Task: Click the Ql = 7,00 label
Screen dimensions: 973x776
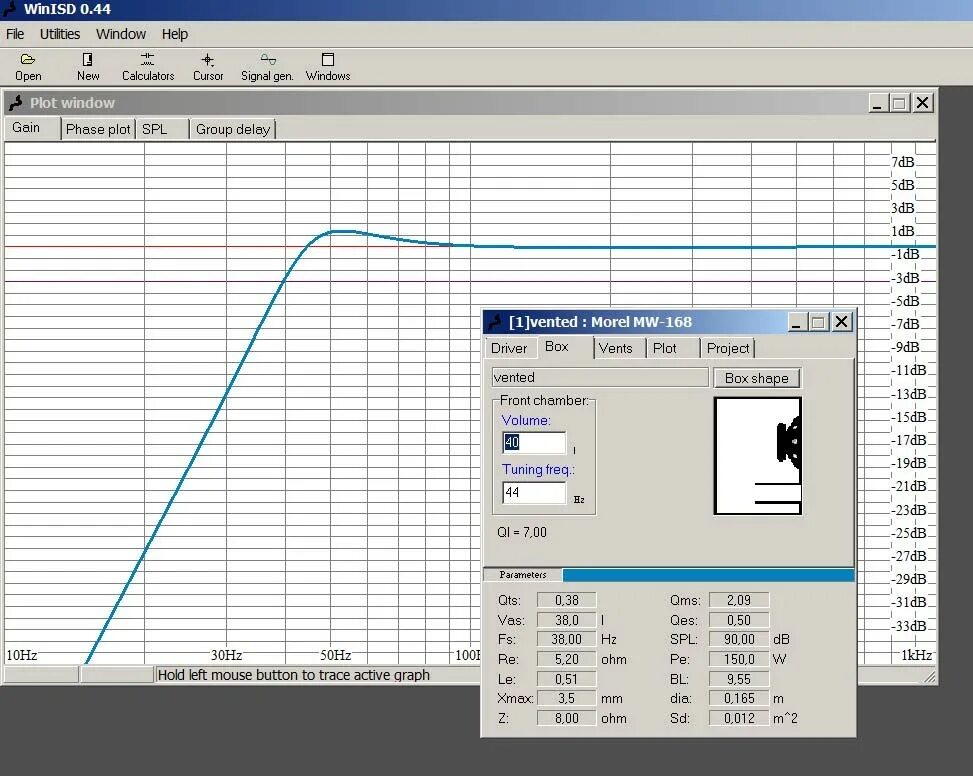Action: pos(522,532)
